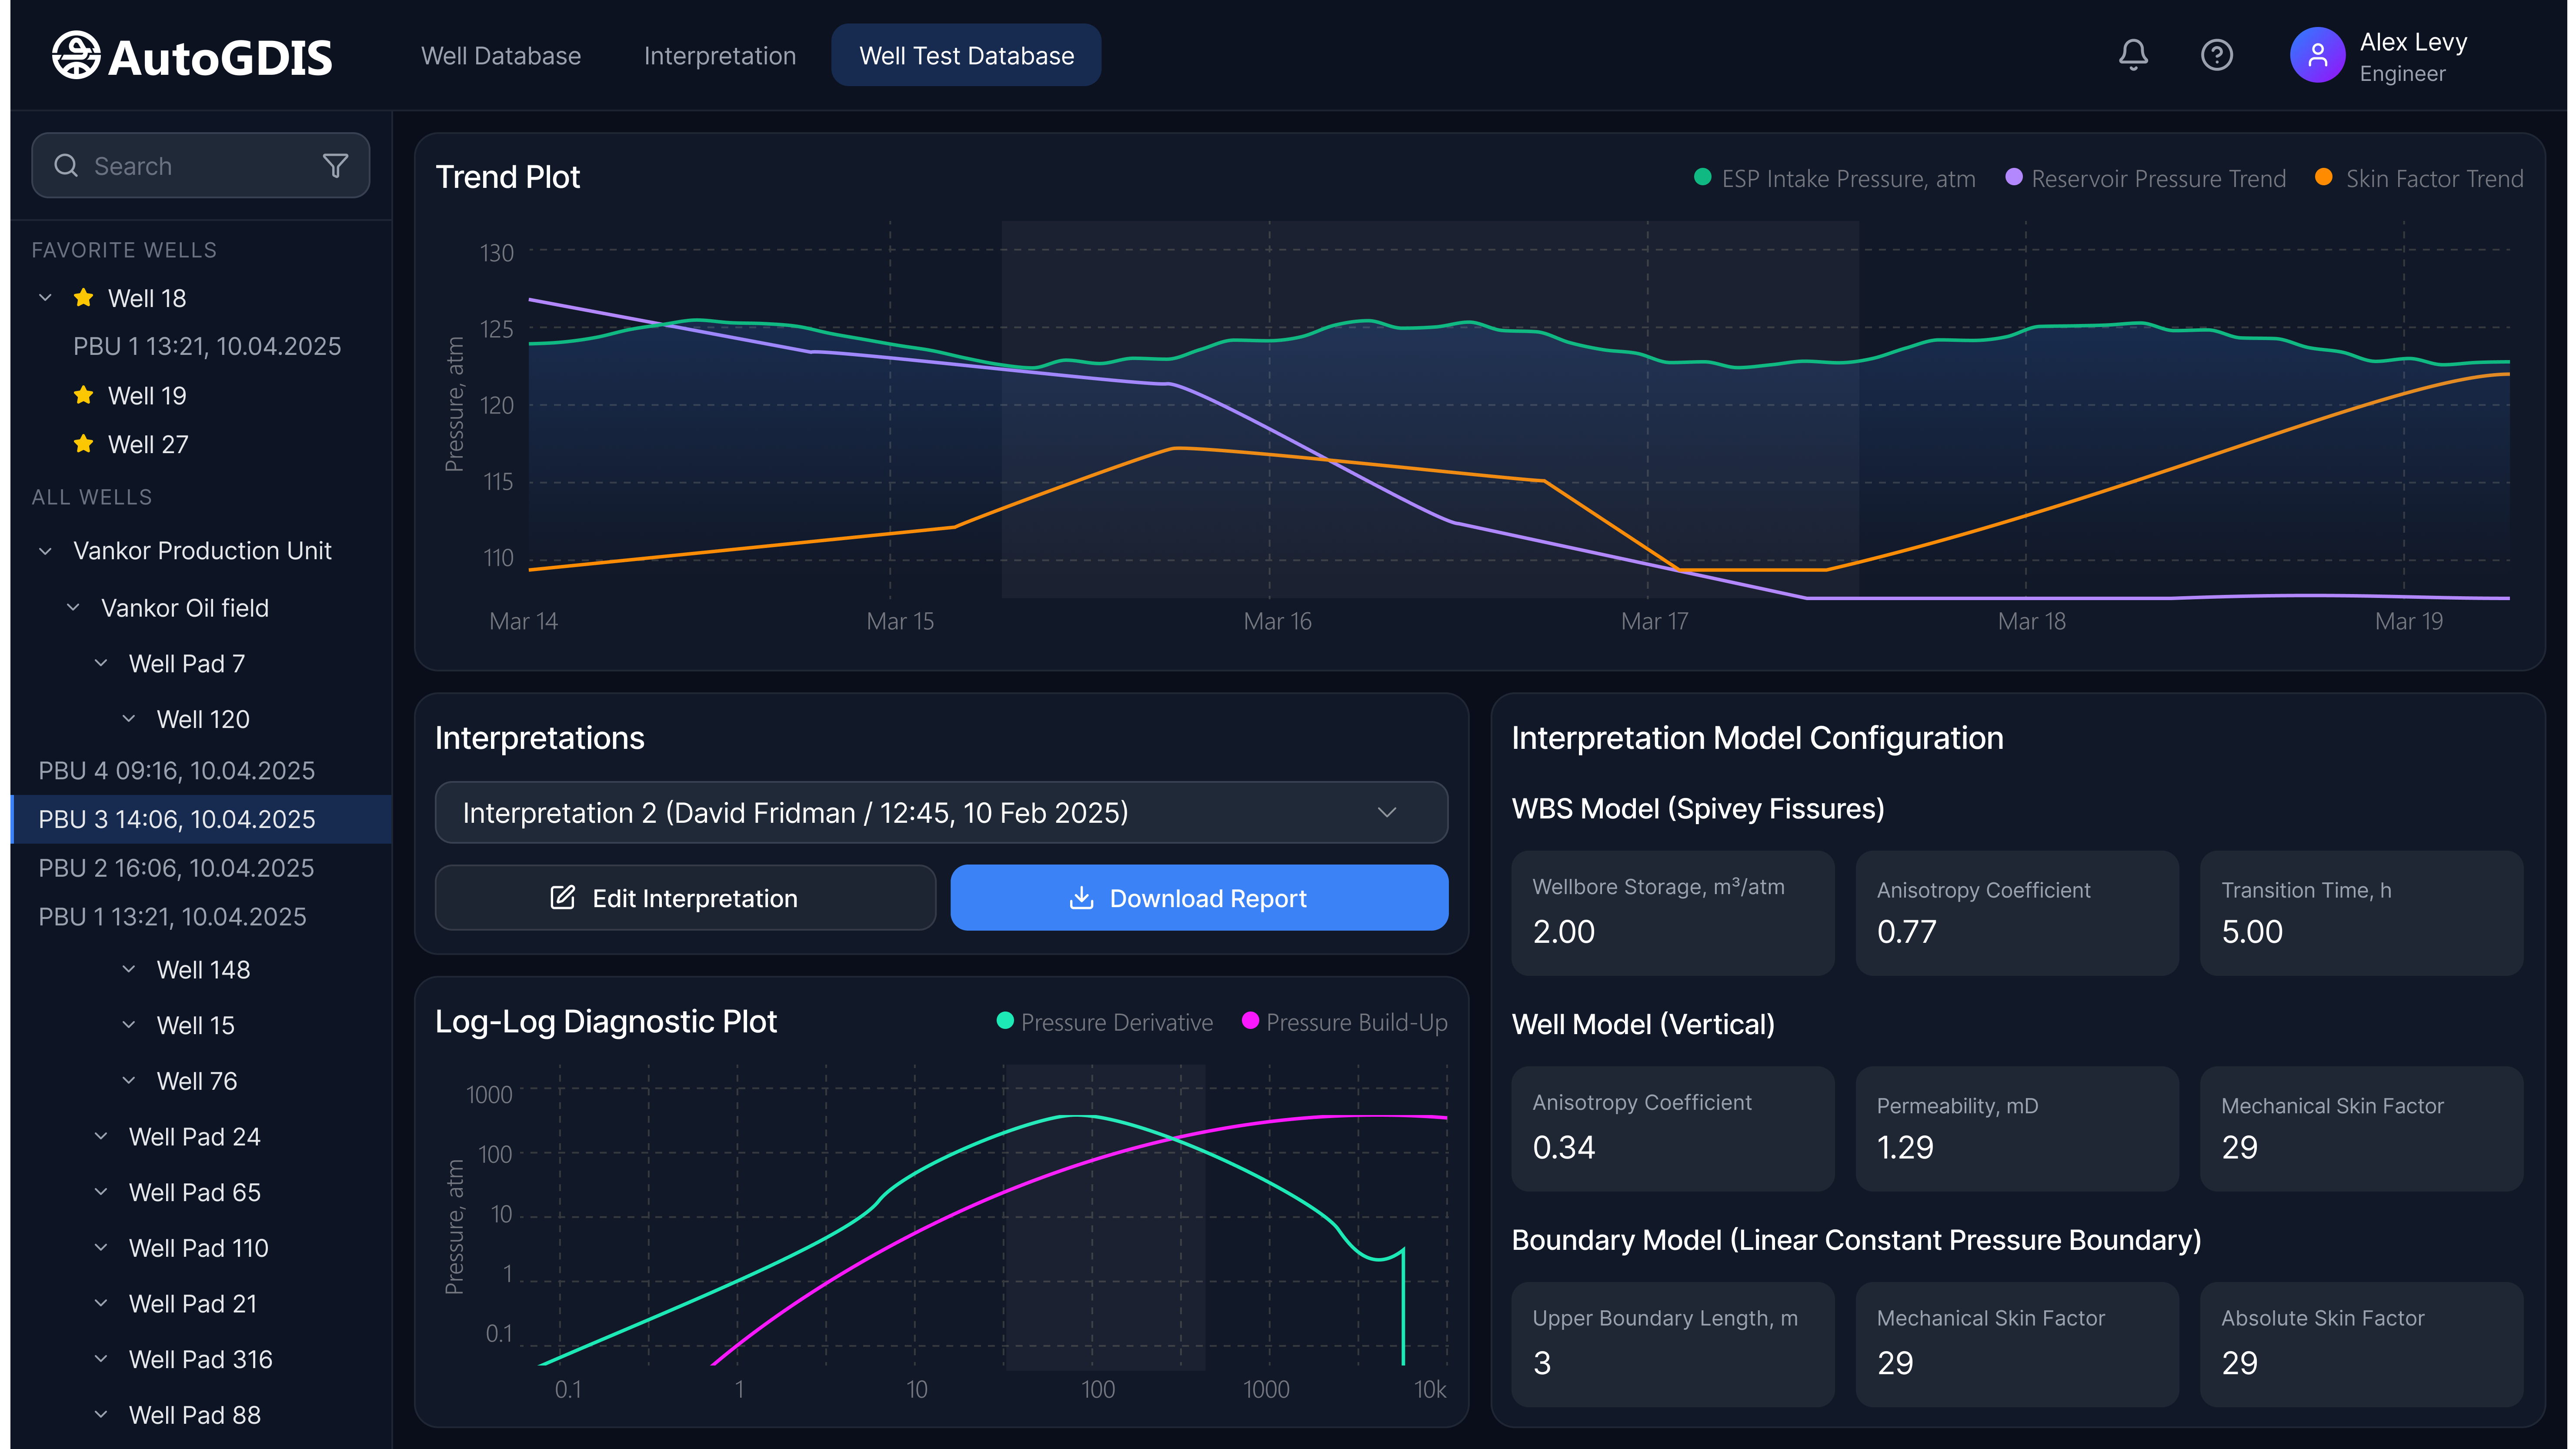
Task: Collapse the Well 120 chevron
Action: [x=129, y=719]
